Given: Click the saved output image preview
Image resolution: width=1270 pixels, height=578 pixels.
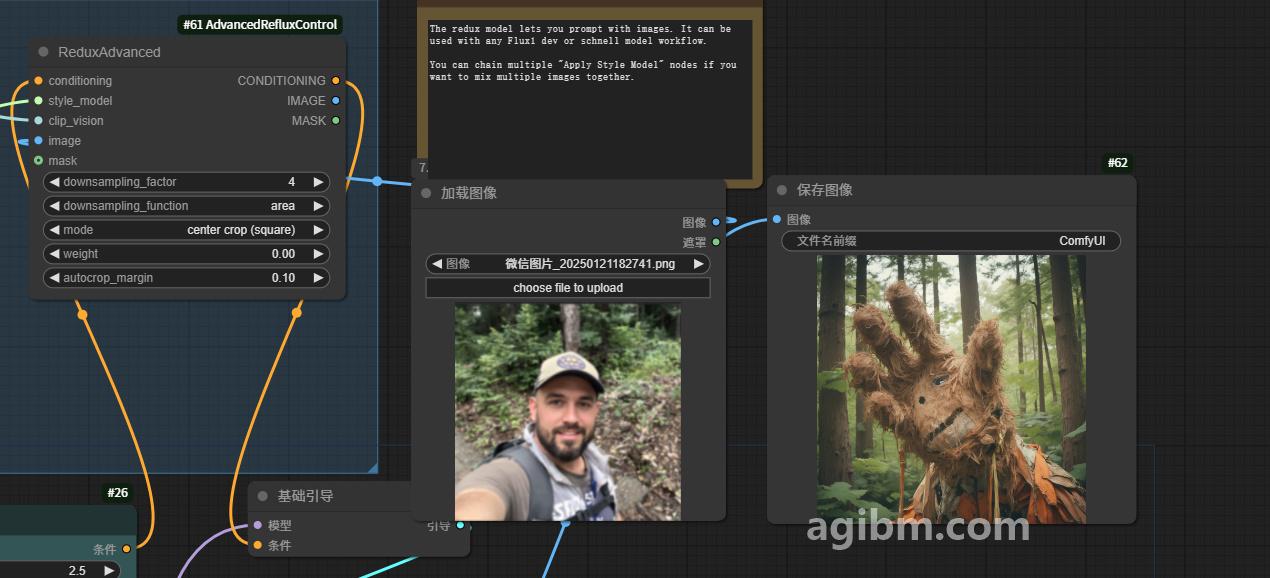Looking at the screenshot, I should point(951,388).
